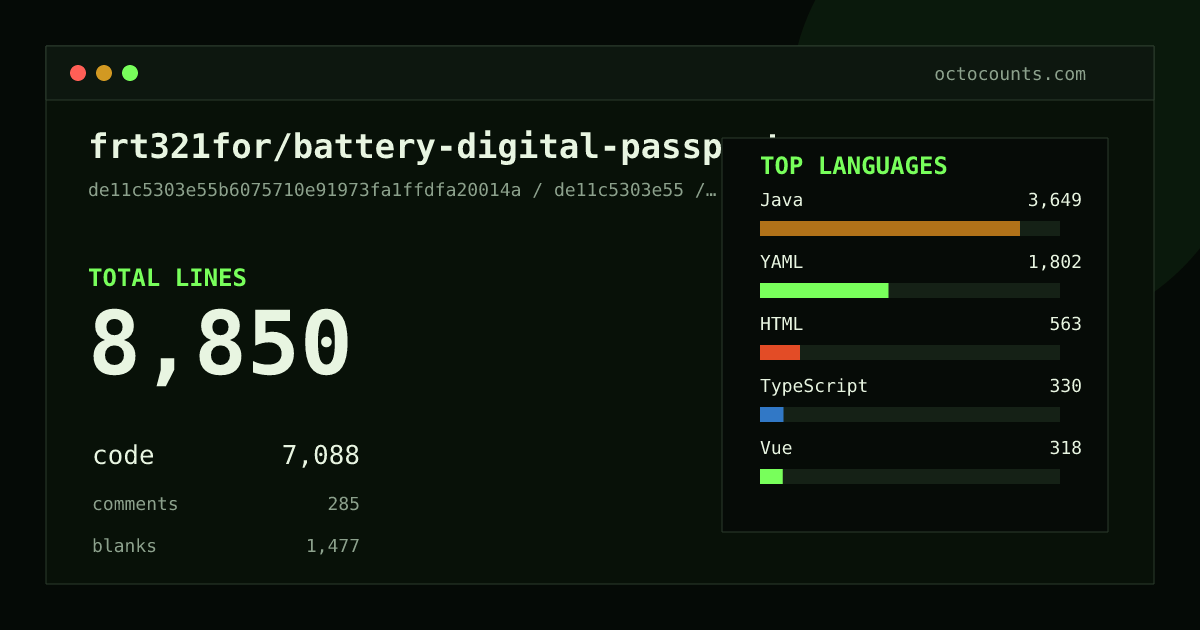Click the YAML language label

pos(781,262)
